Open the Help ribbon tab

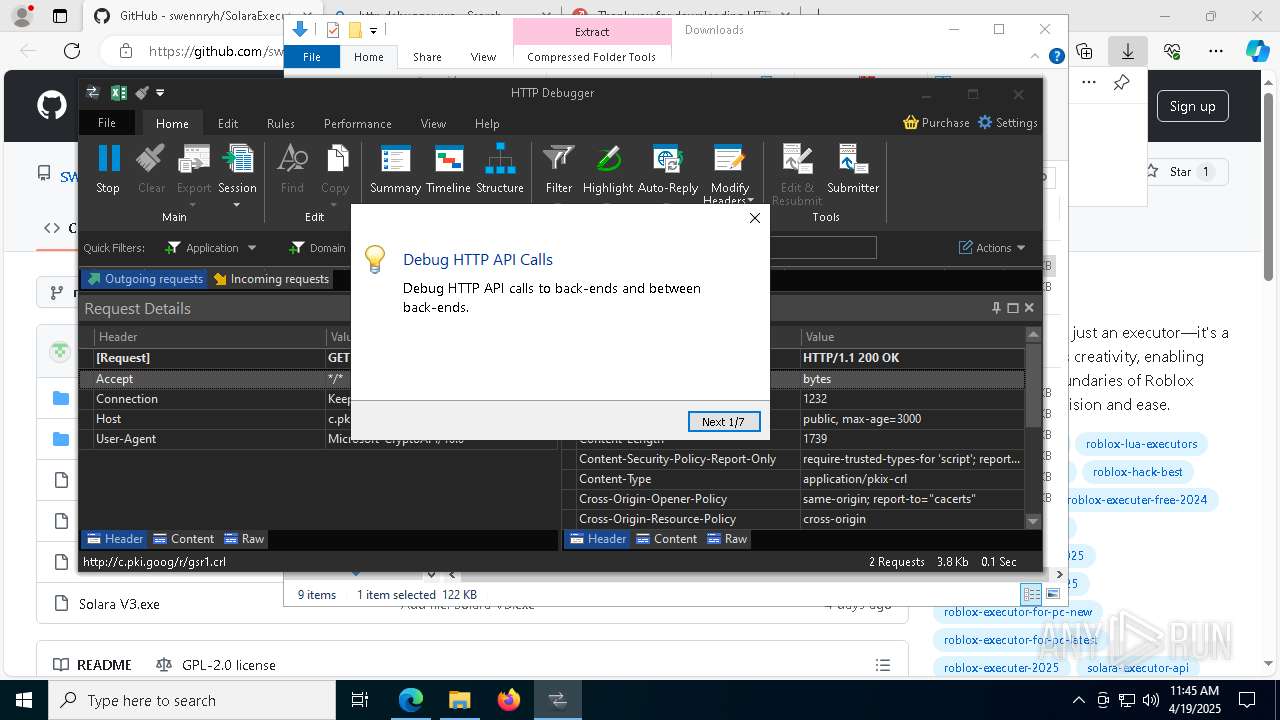tap(487, 124)
